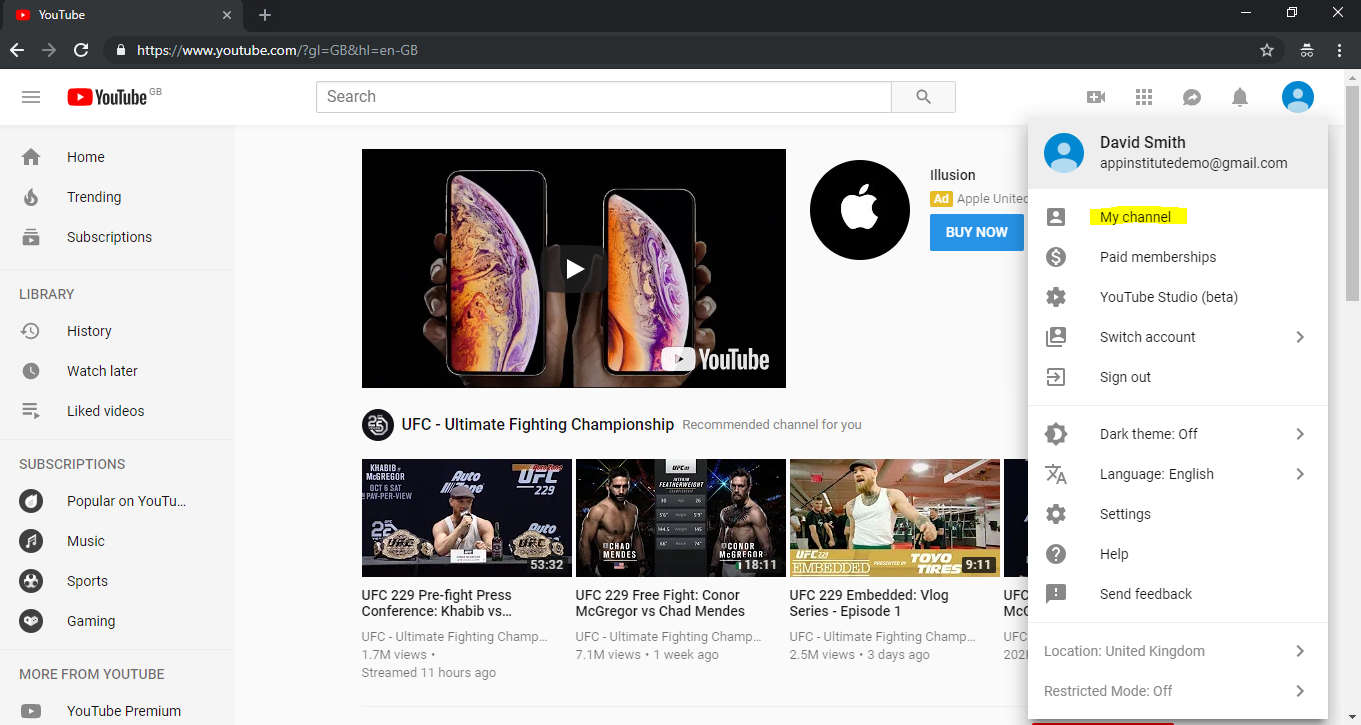Image resolution: width=1361 pixels, height=725 pixels.
Task: Play the Apple iPhone ad video
Action: 574,268
